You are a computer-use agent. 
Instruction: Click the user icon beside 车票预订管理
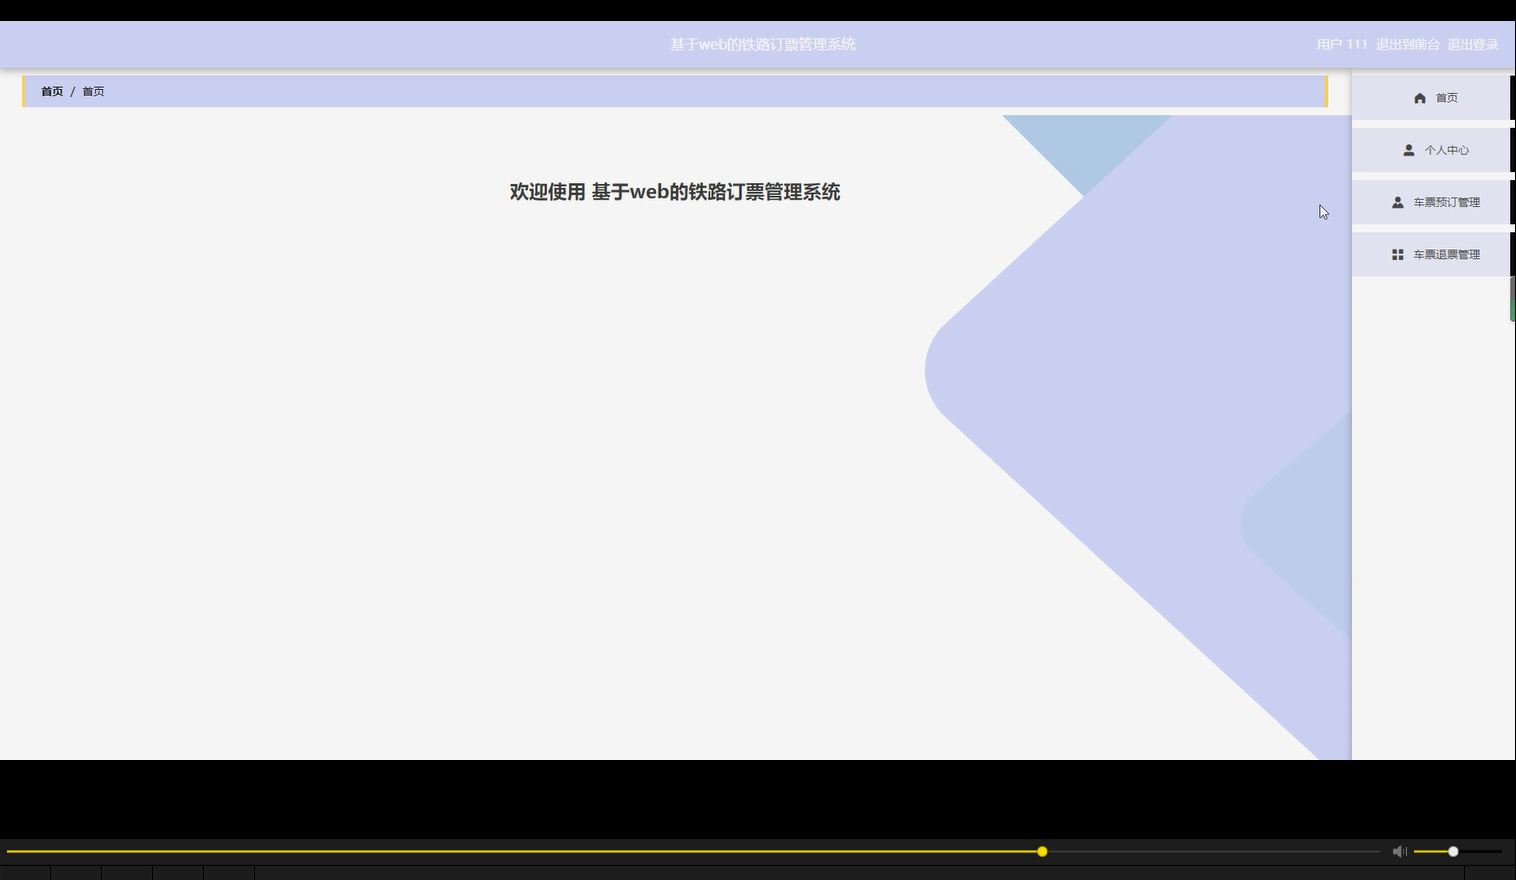[x=1397, y=201]
